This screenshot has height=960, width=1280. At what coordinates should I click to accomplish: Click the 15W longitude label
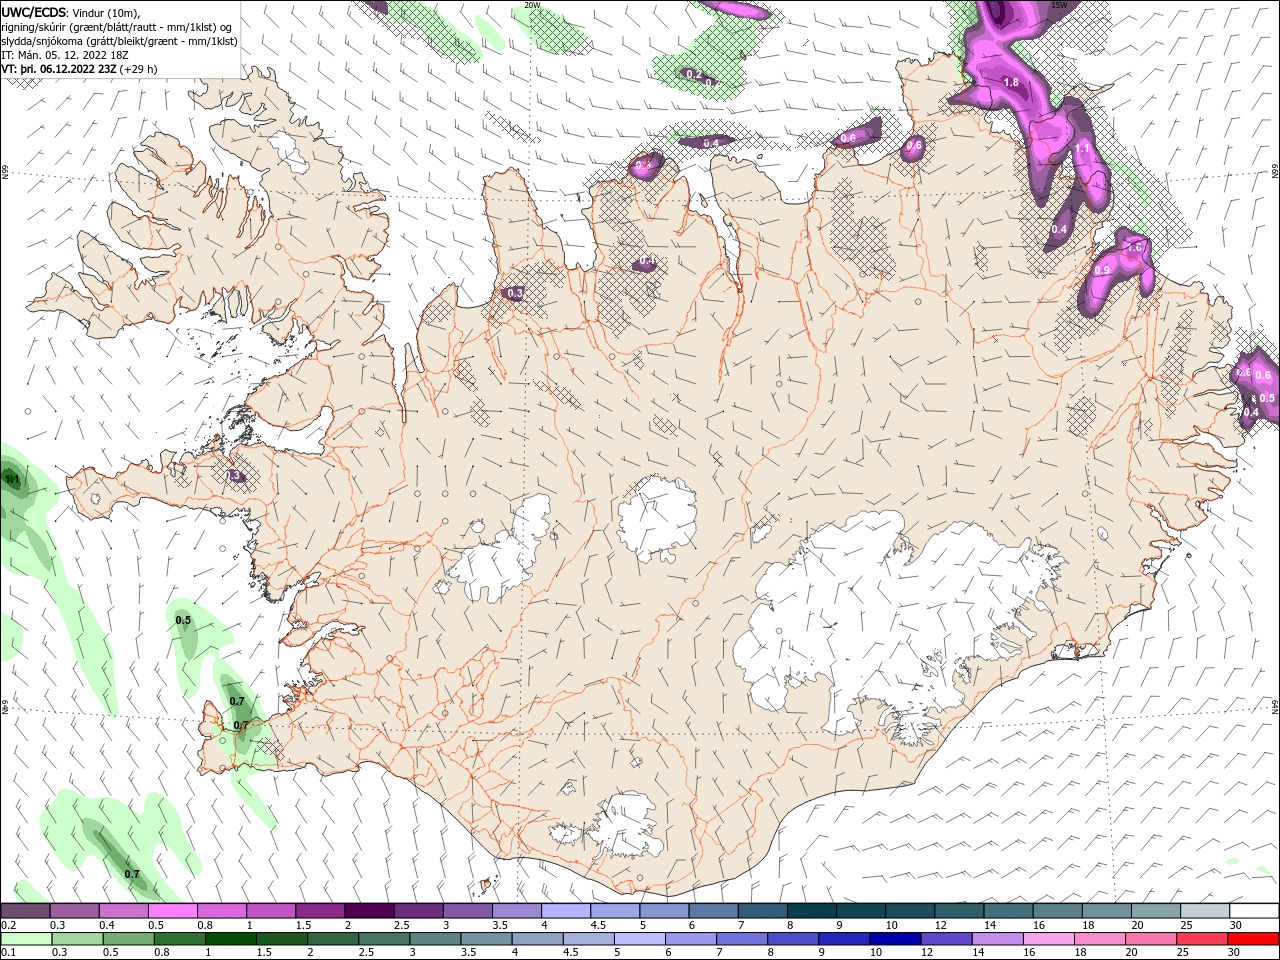(1059, 5)
